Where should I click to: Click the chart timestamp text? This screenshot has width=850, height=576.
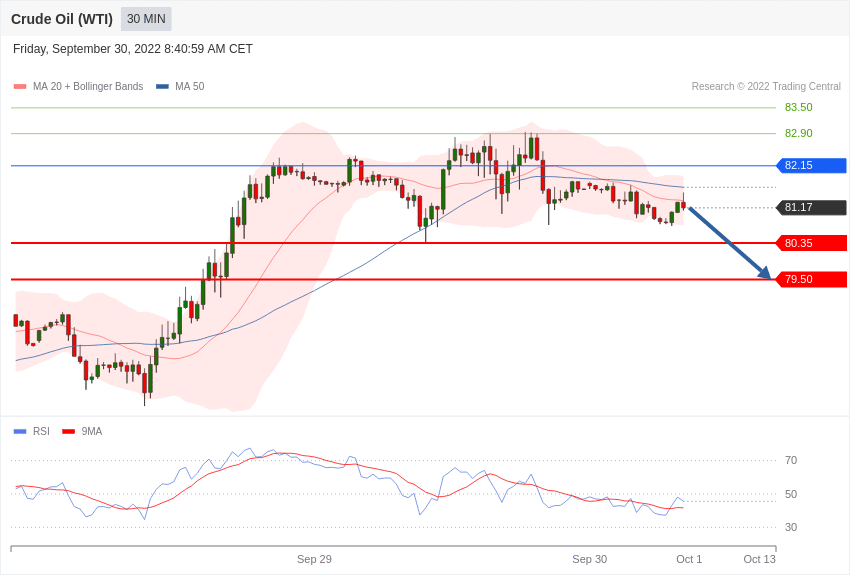[133, 49]
